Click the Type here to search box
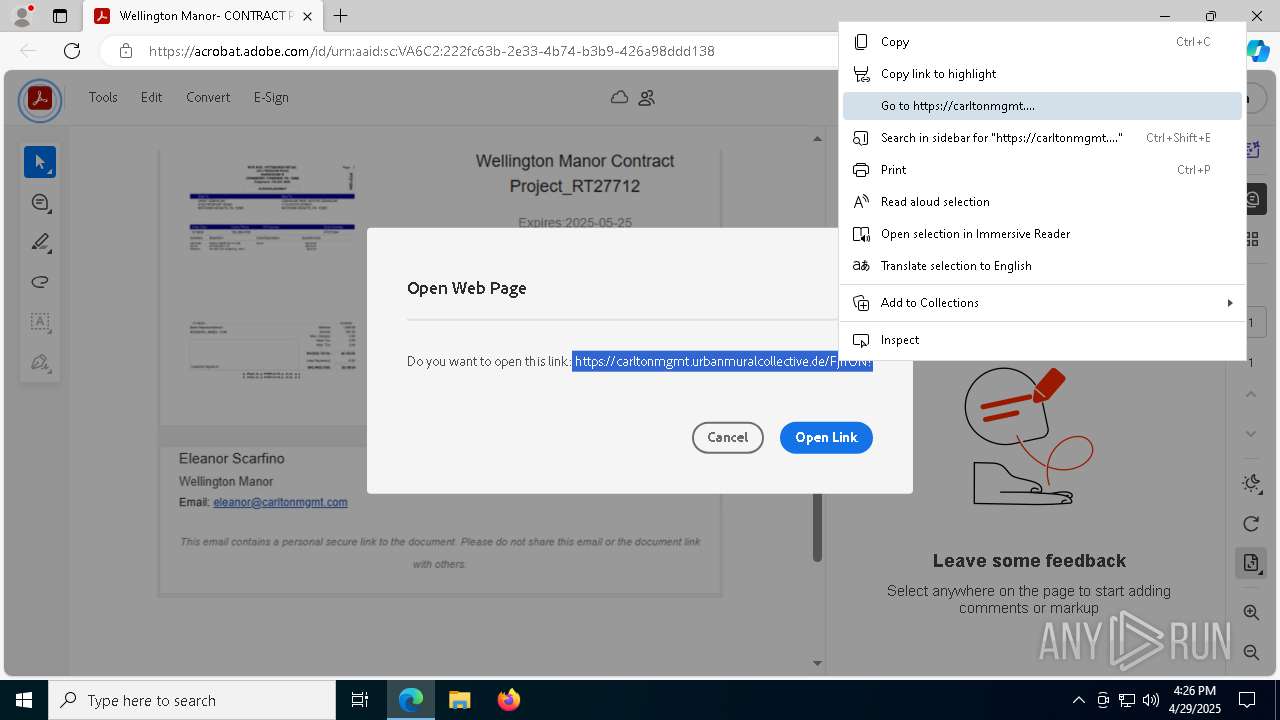This screenshot has width=1280, height=720. pos(192,700)
